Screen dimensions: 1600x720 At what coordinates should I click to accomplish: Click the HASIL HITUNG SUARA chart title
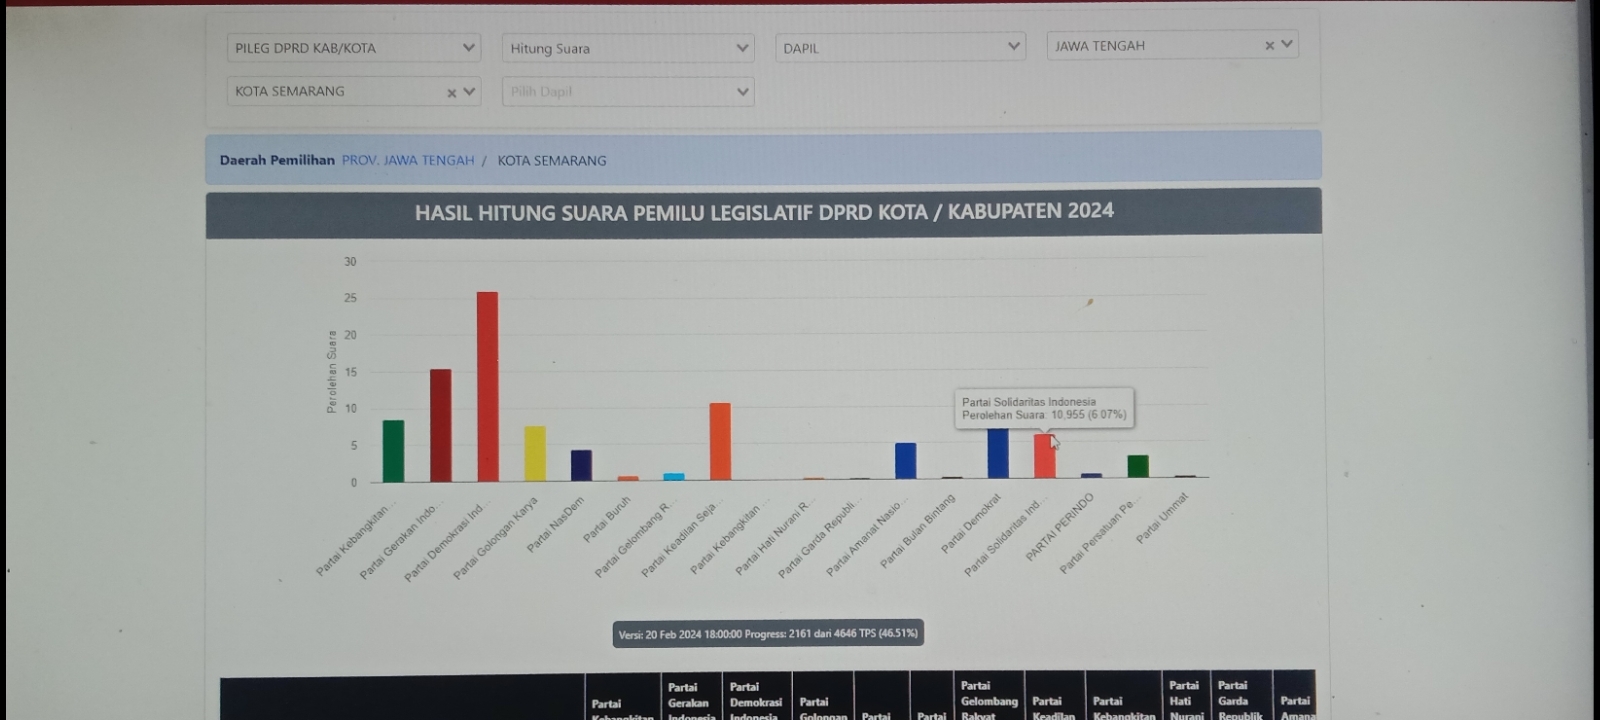pyautogui.click(x=764, y=212)
